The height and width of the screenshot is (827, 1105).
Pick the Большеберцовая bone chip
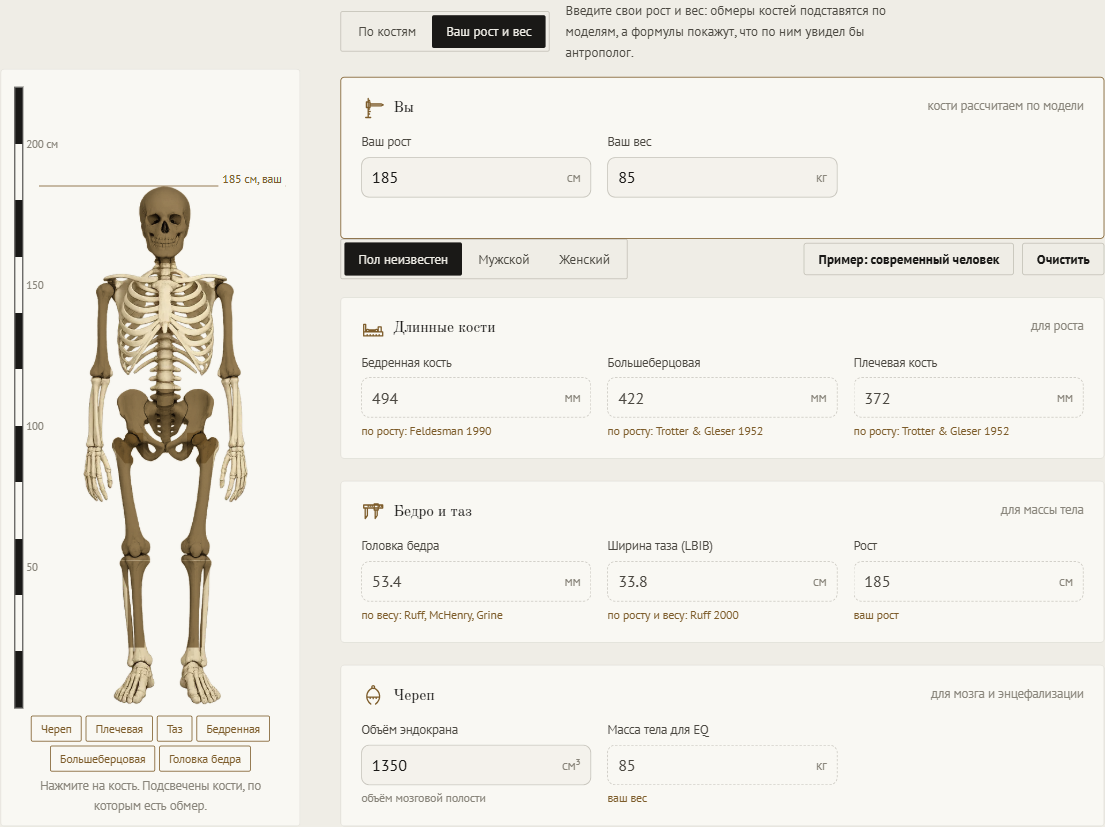tap(103, 759)
